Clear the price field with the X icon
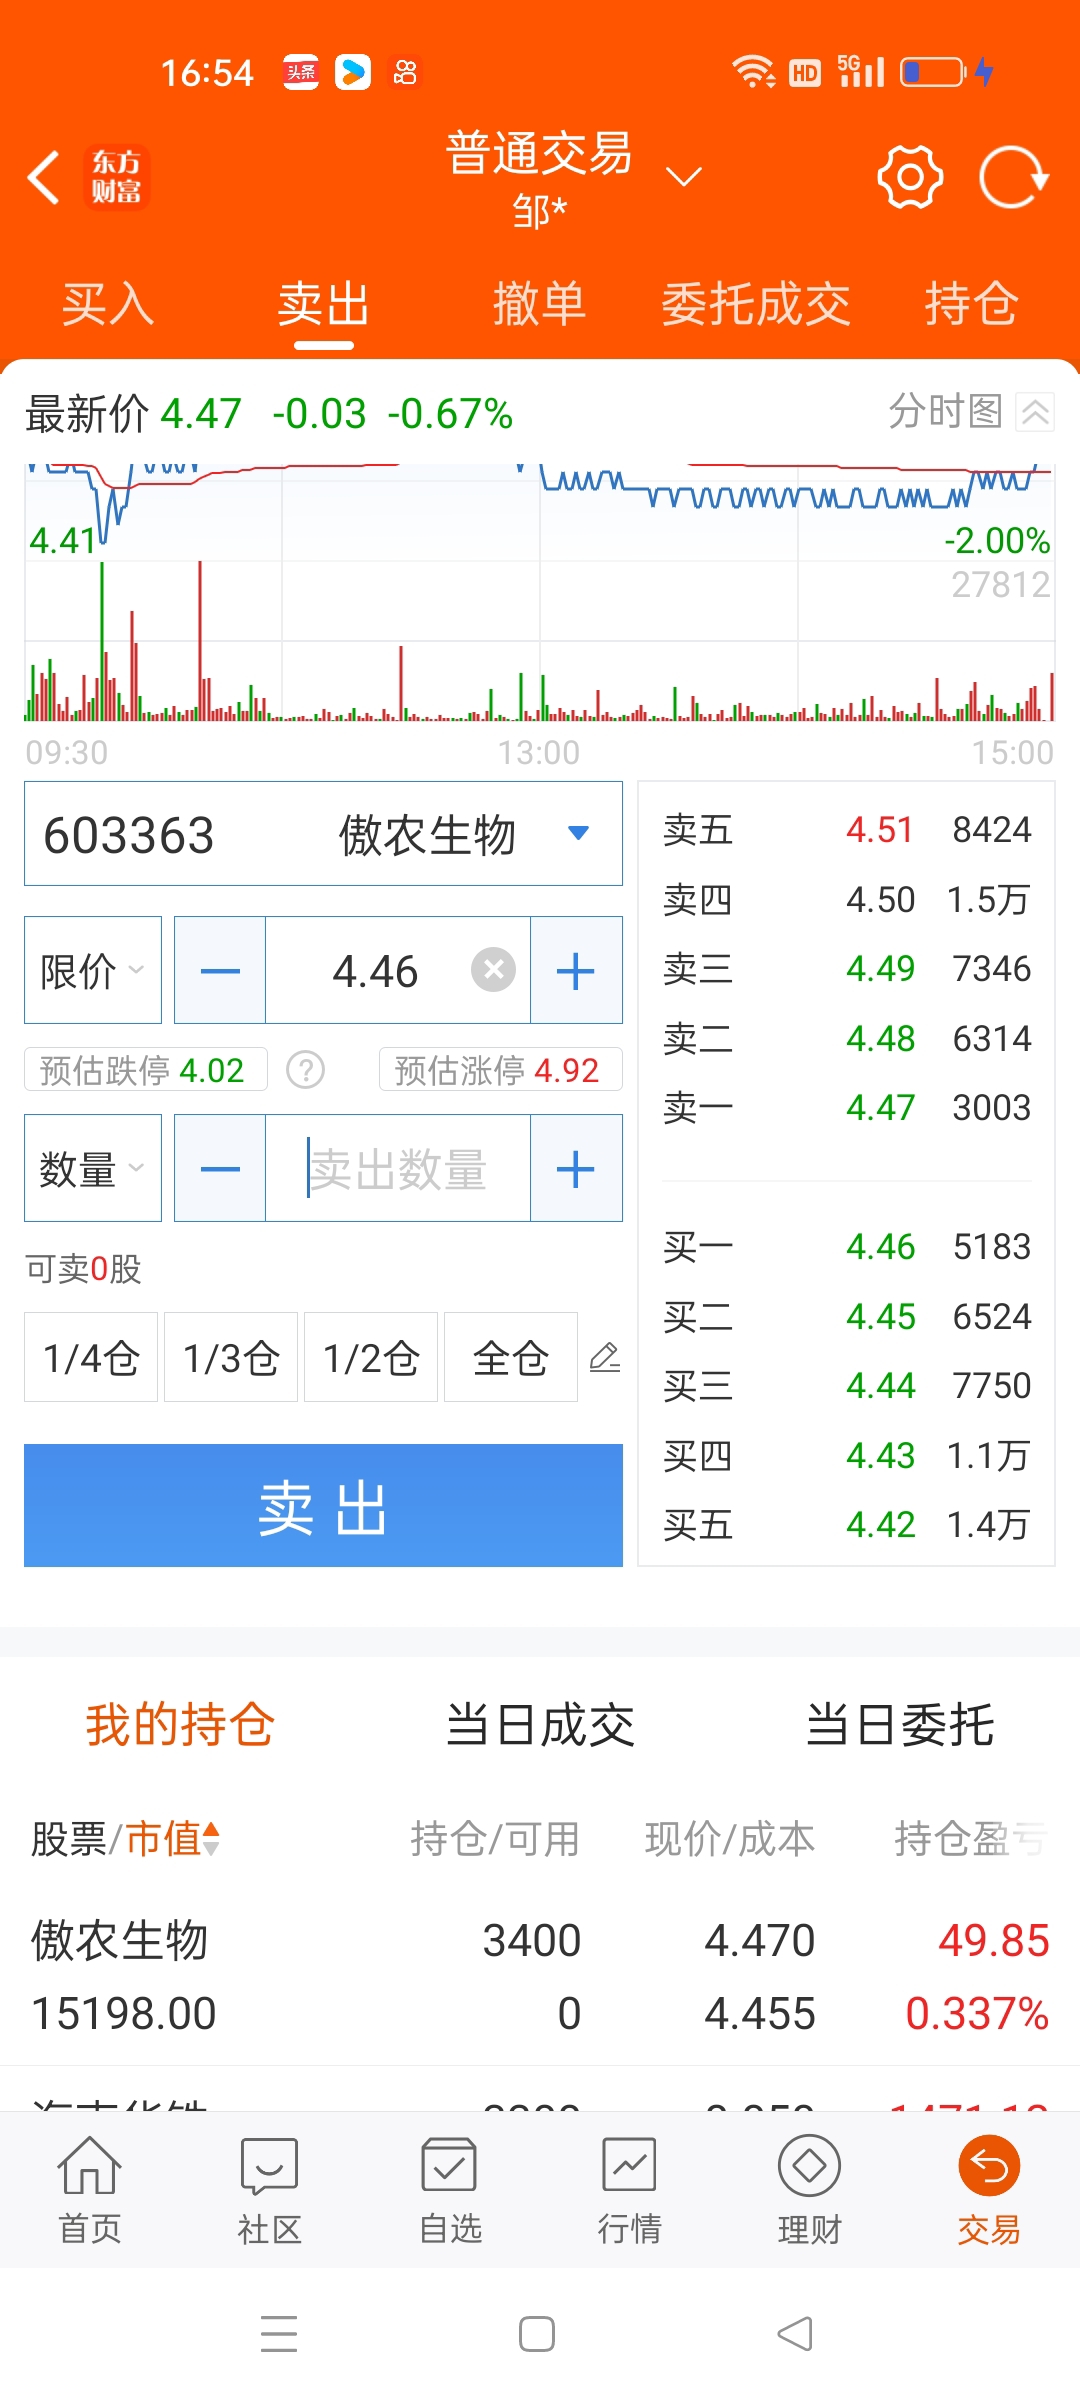Viewport: 1080px width, 2400px height. tap(493, 970)
